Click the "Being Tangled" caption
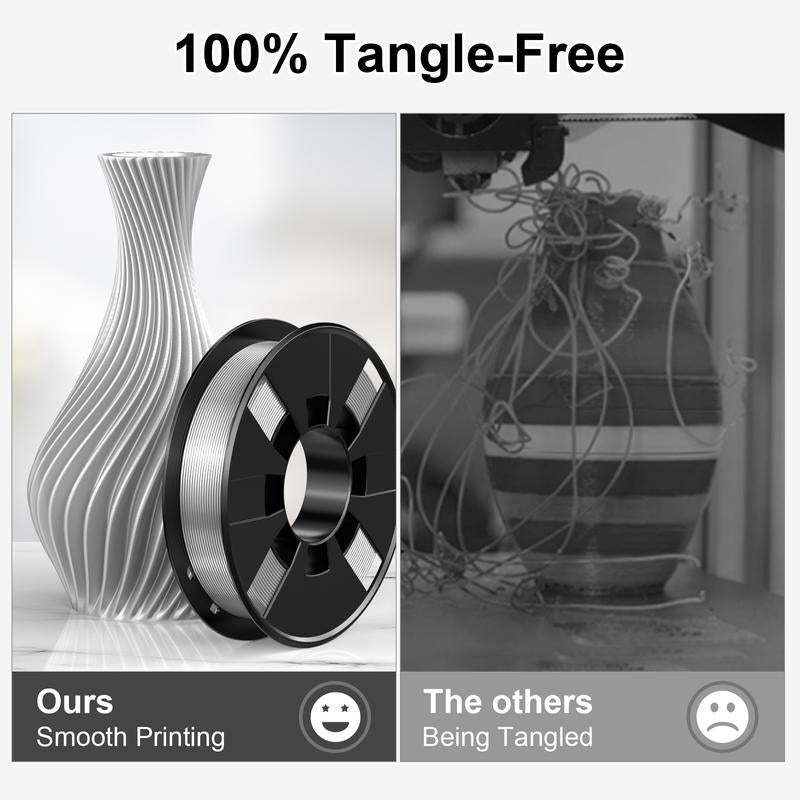Screen dimensions: 800x800 point(508,737)
